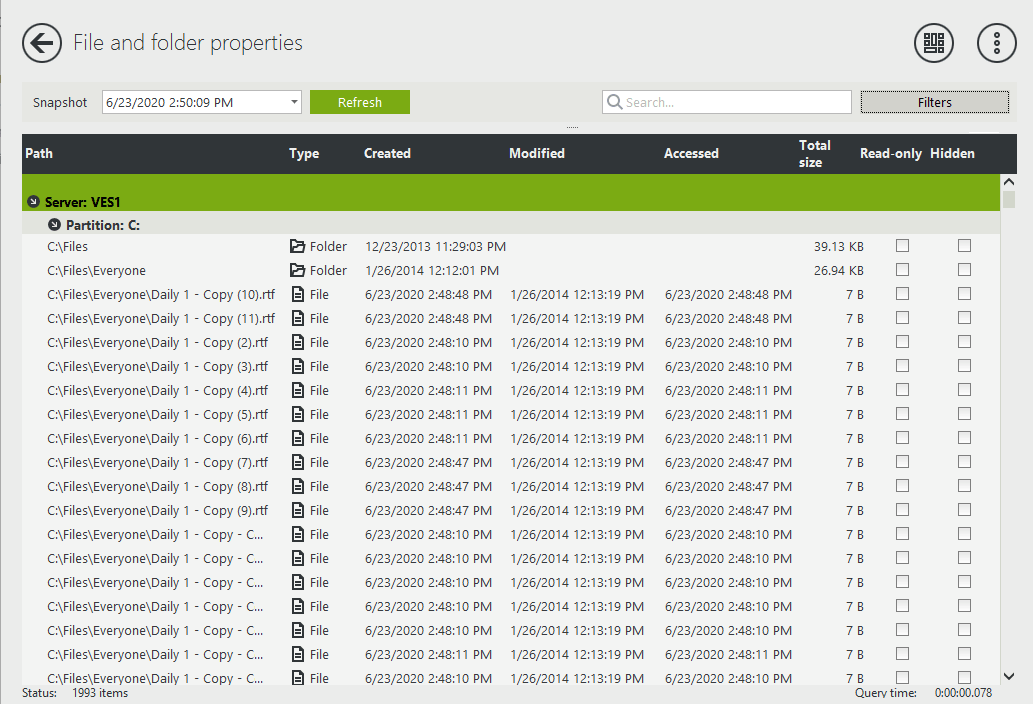1033x704 pixels.
Task: Open the Filters button
Action: coord(934,102)
